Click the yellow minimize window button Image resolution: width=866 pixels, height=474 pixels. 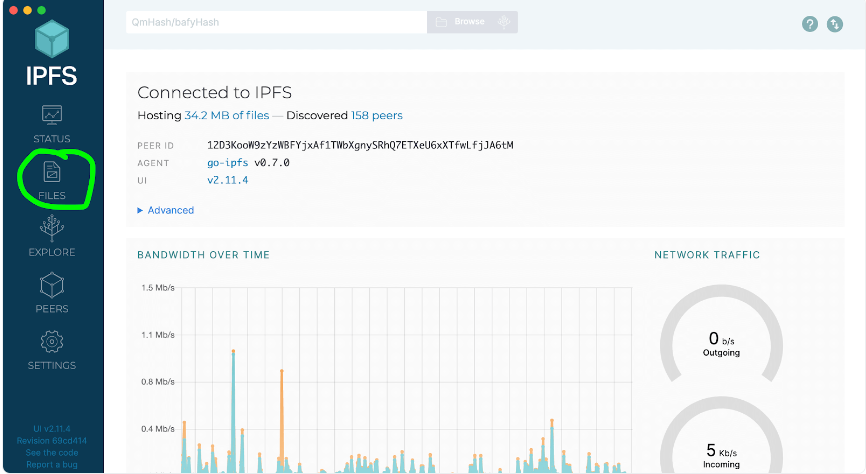point(27,10)
